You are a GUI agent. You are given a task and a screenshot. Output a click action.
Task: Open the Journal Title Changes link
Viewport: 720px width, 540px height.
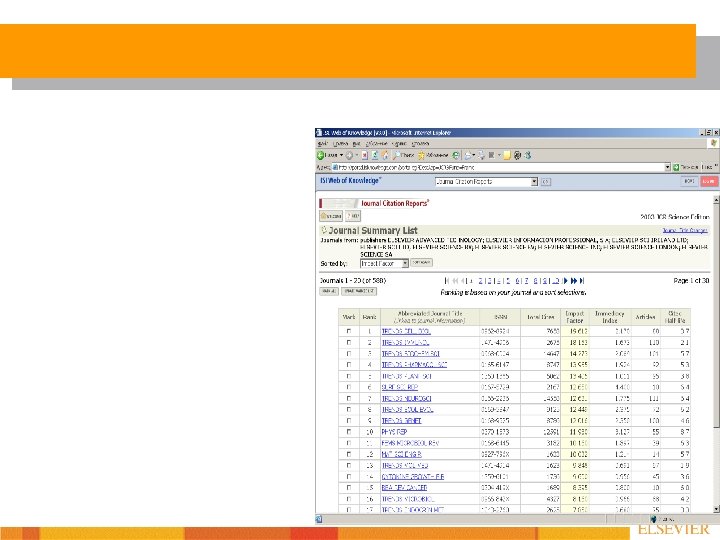click(x=685, y=230)
